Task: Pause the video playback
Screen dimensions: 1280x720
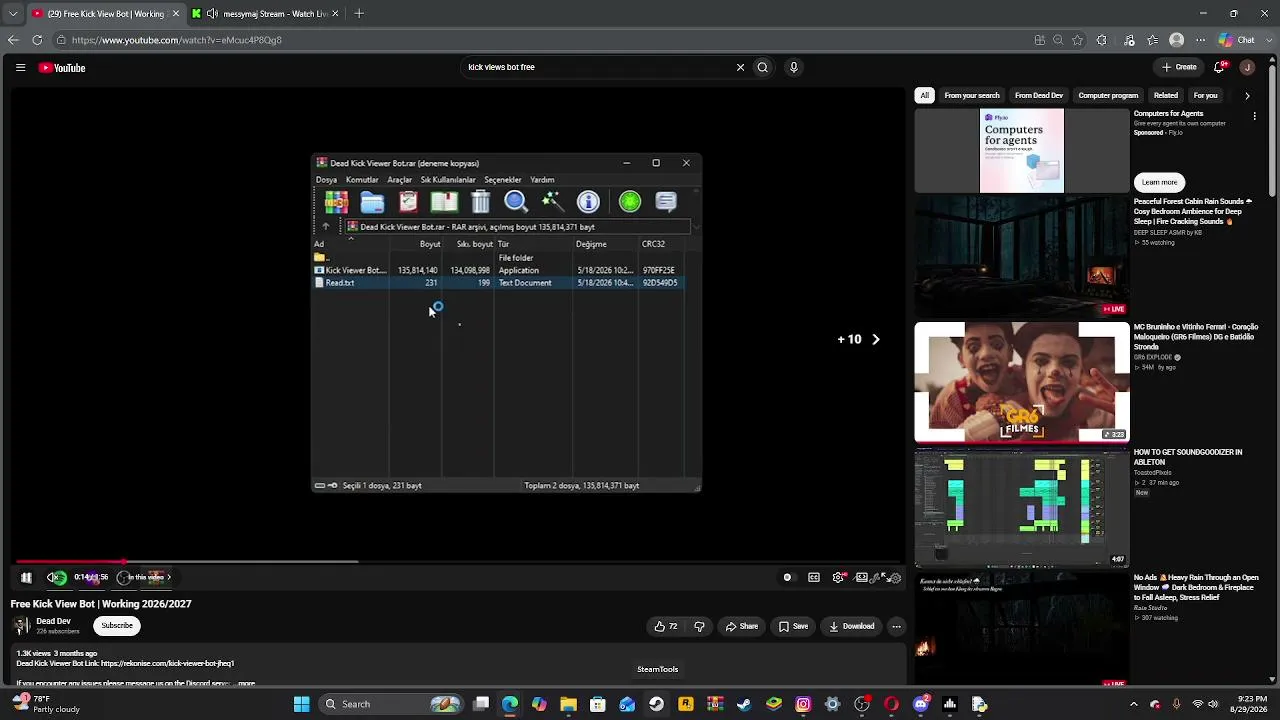Action: [x=26, y=577]
